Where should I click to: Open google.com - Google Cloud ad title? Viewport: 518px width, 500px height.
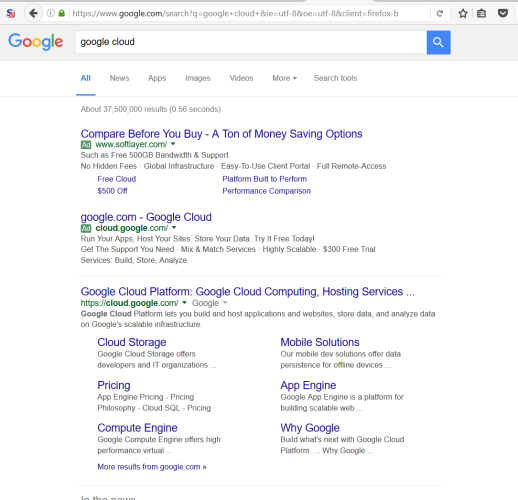(x=146, y=217)
